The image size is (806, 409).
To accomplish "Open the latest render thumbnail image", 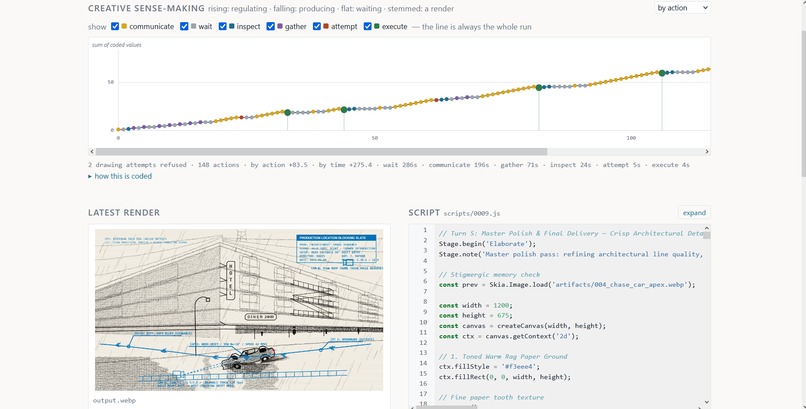I will 239,310.
